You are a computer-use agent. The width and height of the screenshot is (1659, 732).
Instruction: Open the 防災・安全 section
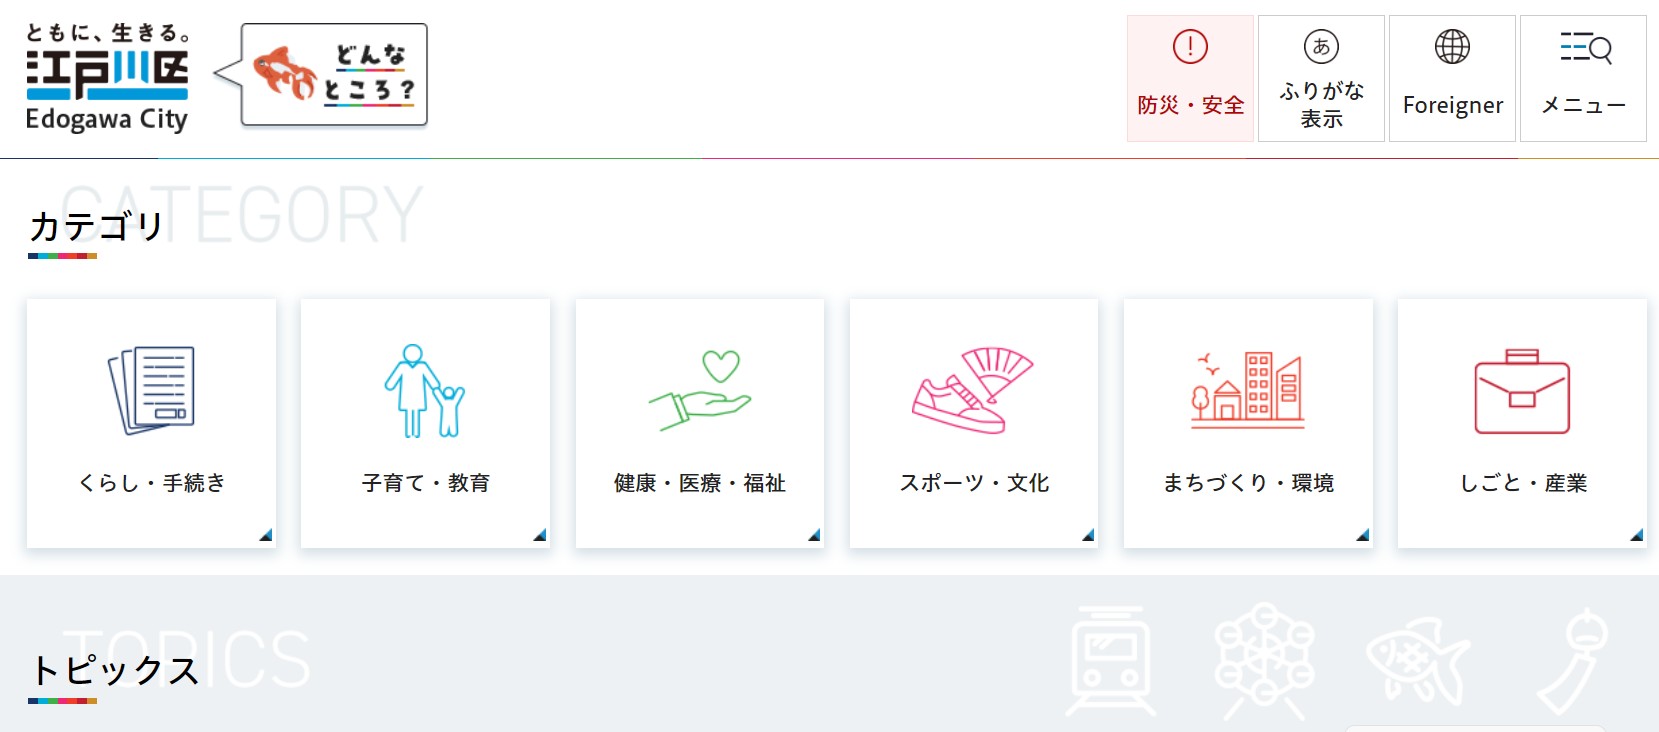click(1189, 75)
